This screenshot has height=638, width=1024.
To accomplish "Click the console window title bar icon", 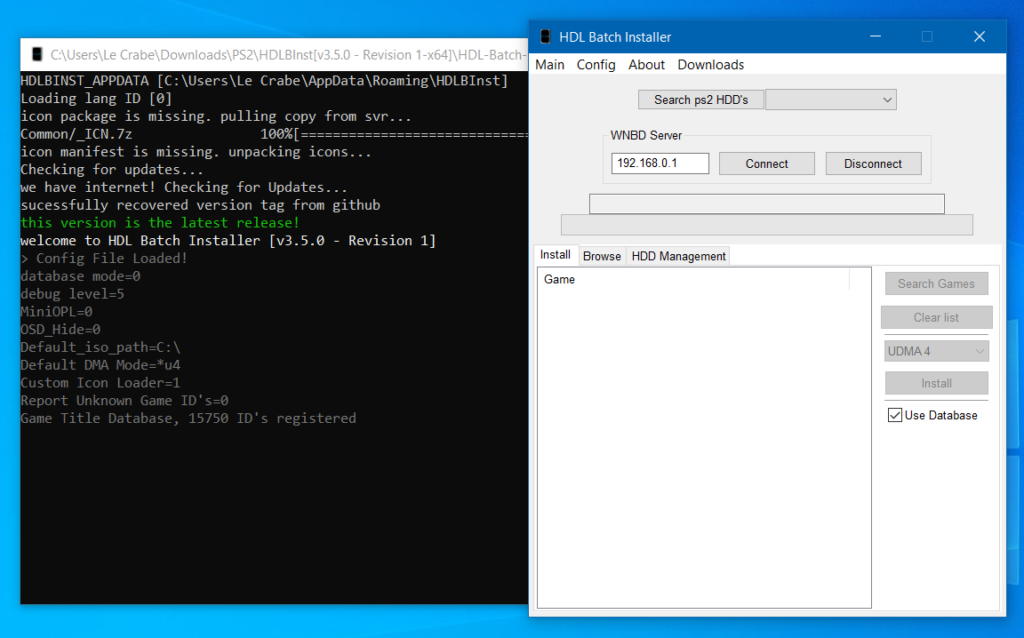I will tap(37, 54).
